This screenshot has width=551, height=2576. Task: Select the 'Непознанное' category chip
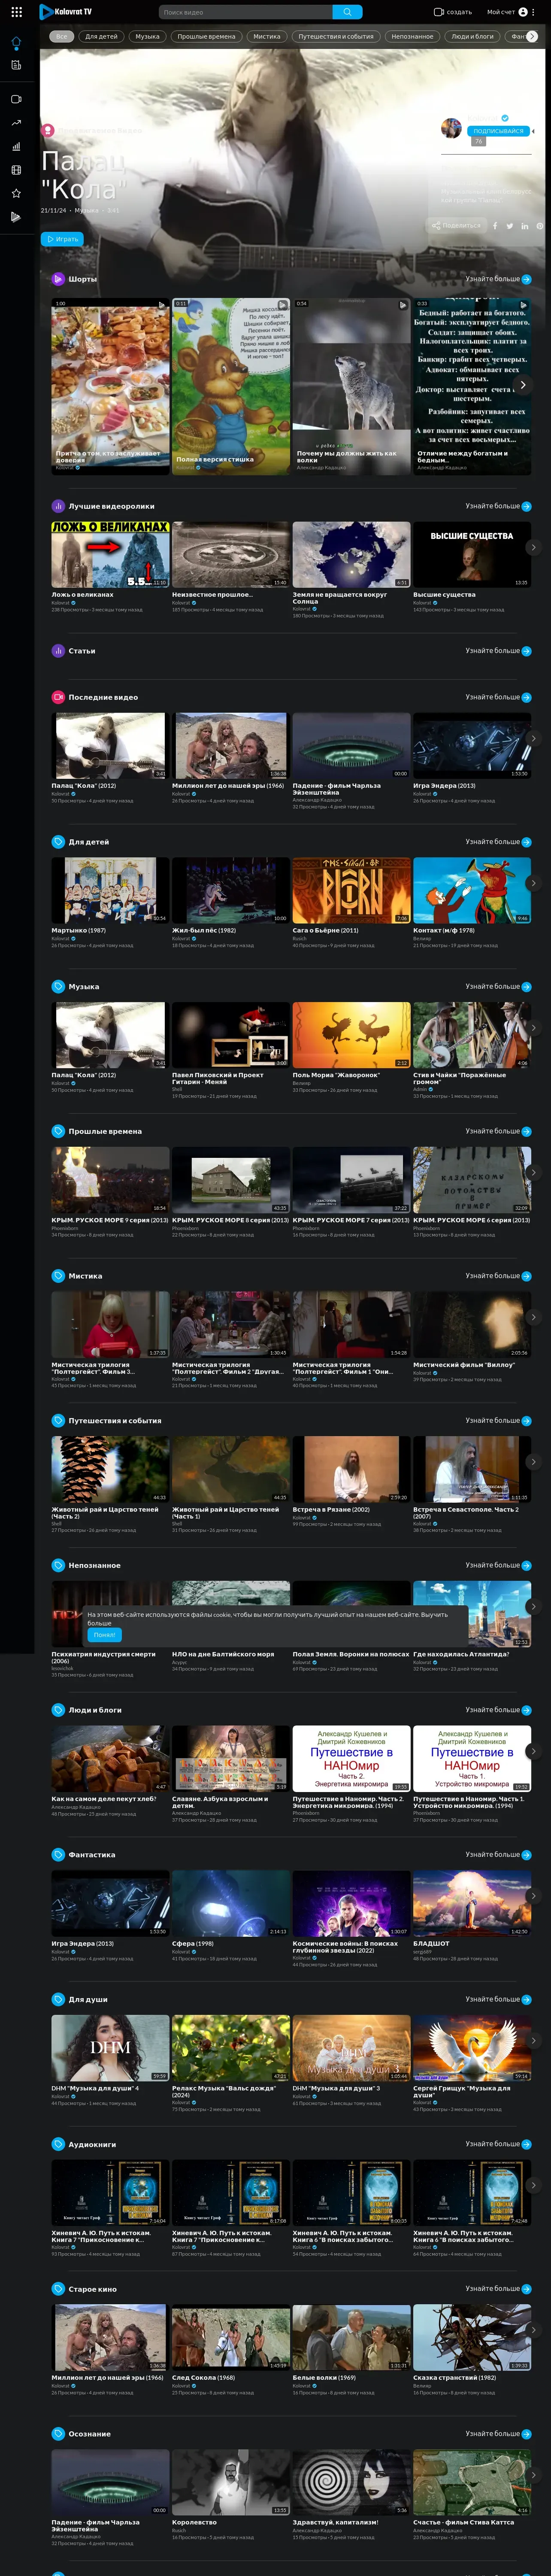[412, 36]
